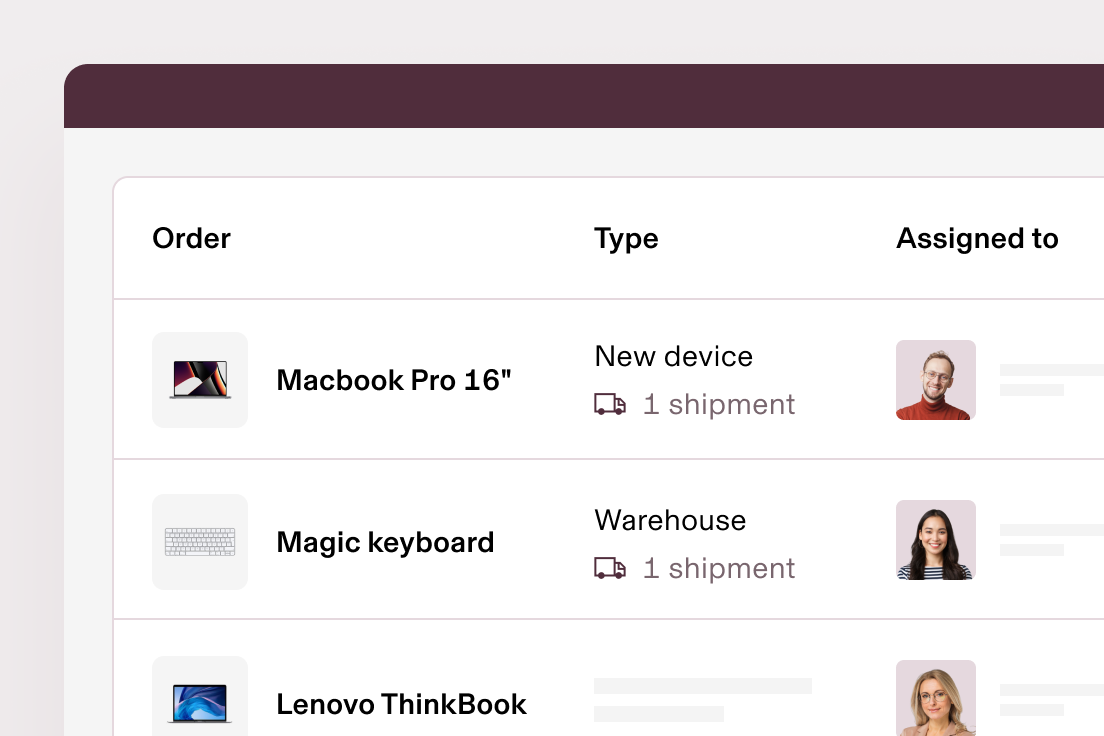This screenshot has height=736, width=1104.
Task: Open the dark-haired woman's avatar
Action: (x=936, y=540)
